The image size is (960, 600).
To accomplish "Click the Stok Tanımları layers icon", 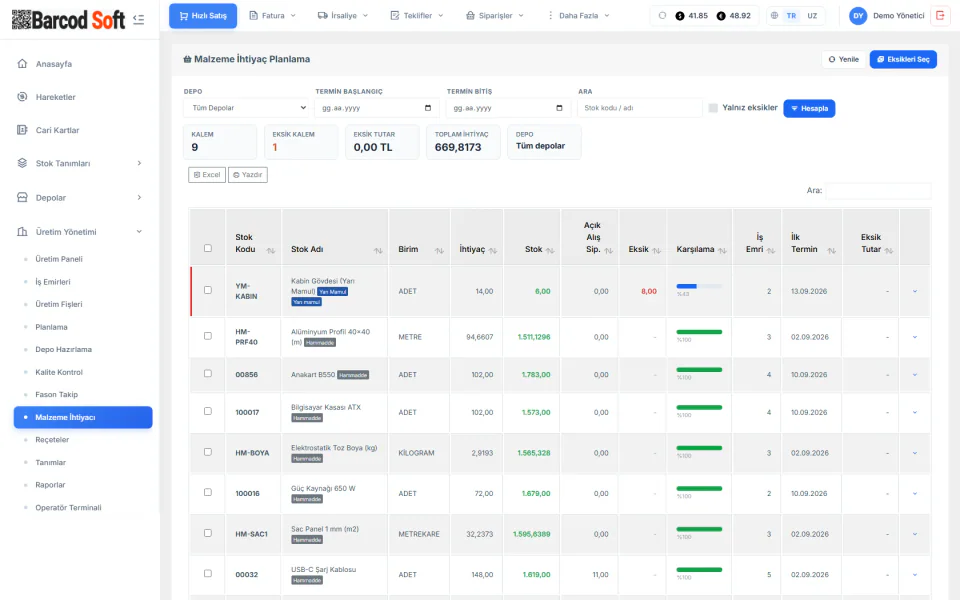I will 23,163.
